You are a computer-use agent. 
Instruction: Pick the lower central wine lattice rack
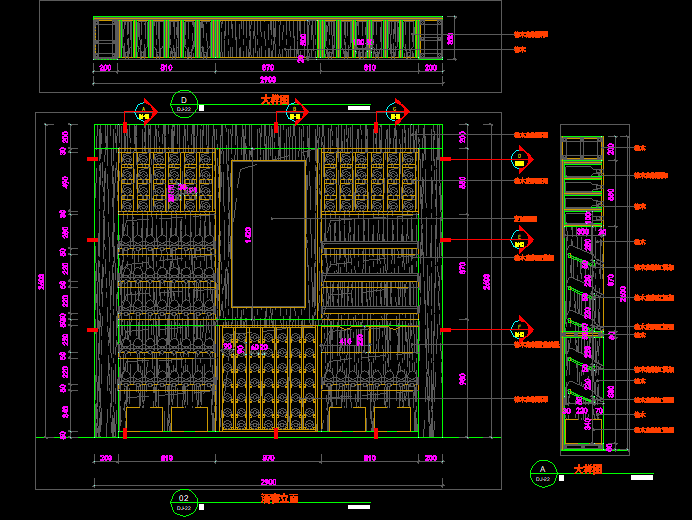[268, 379]
